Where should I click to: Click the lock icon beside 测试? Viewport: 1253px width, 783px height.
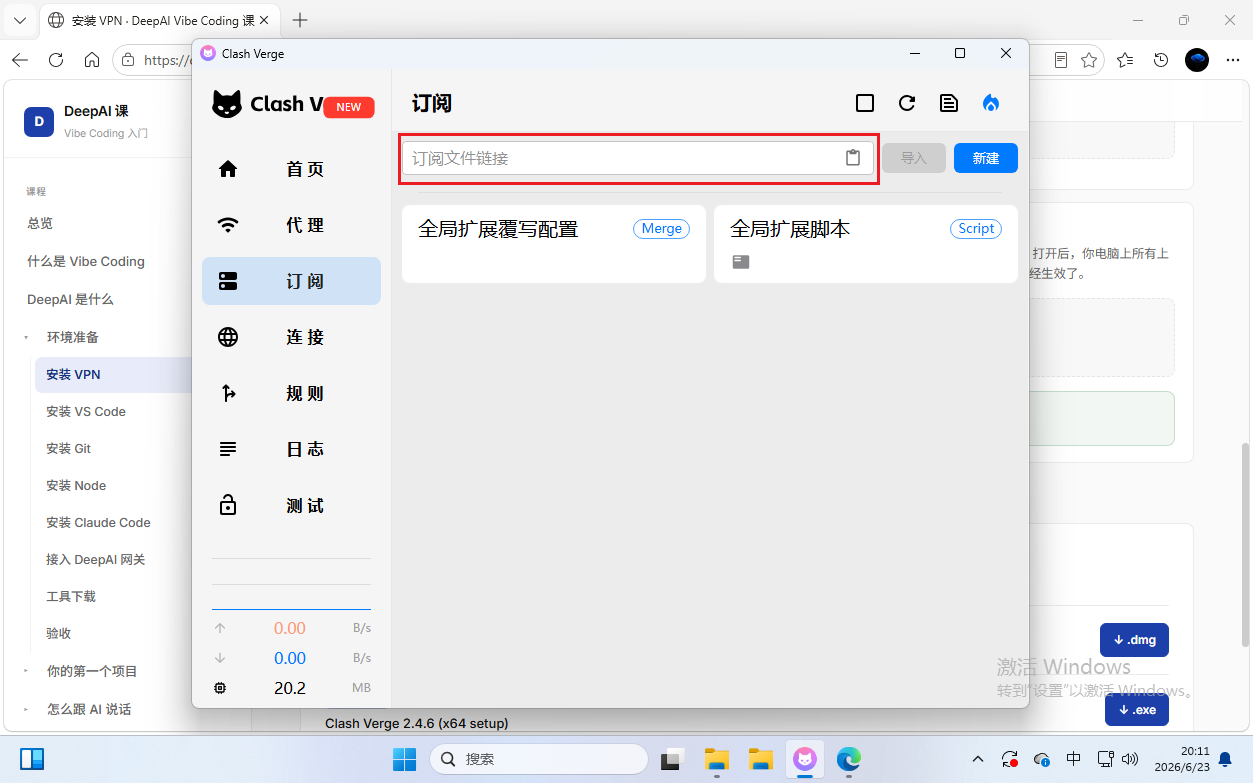tap(228, 505)
